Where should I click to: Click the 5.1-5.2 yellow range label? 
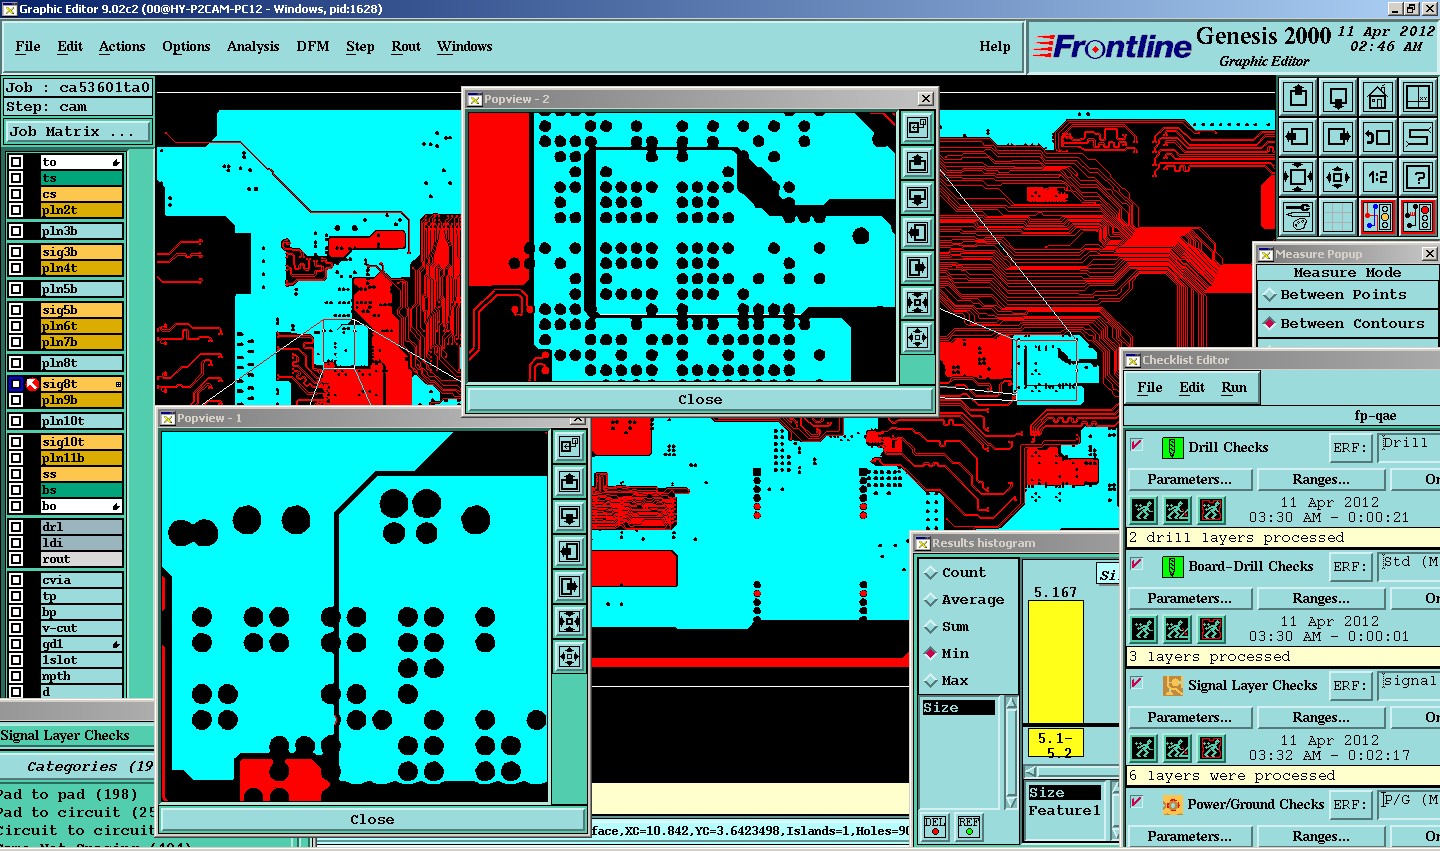tap(1056, 744)
